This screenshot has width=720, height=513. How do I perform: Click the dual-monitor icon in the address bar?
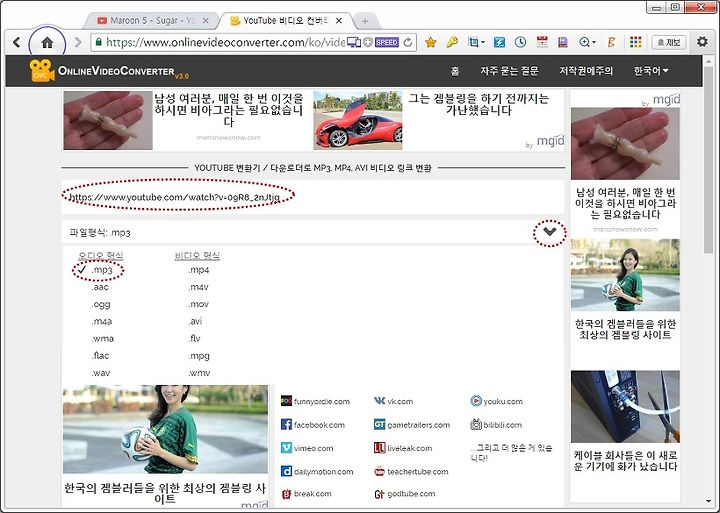[x=354, y=42]
